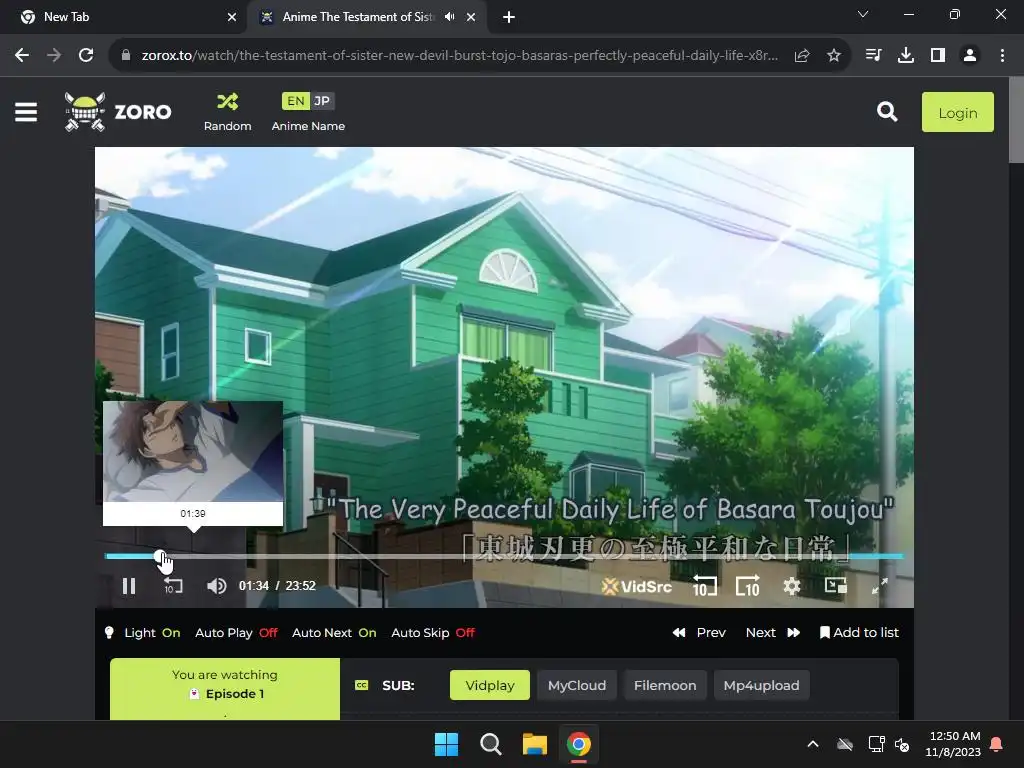Switch anime name to EN

tap(295, 101)
